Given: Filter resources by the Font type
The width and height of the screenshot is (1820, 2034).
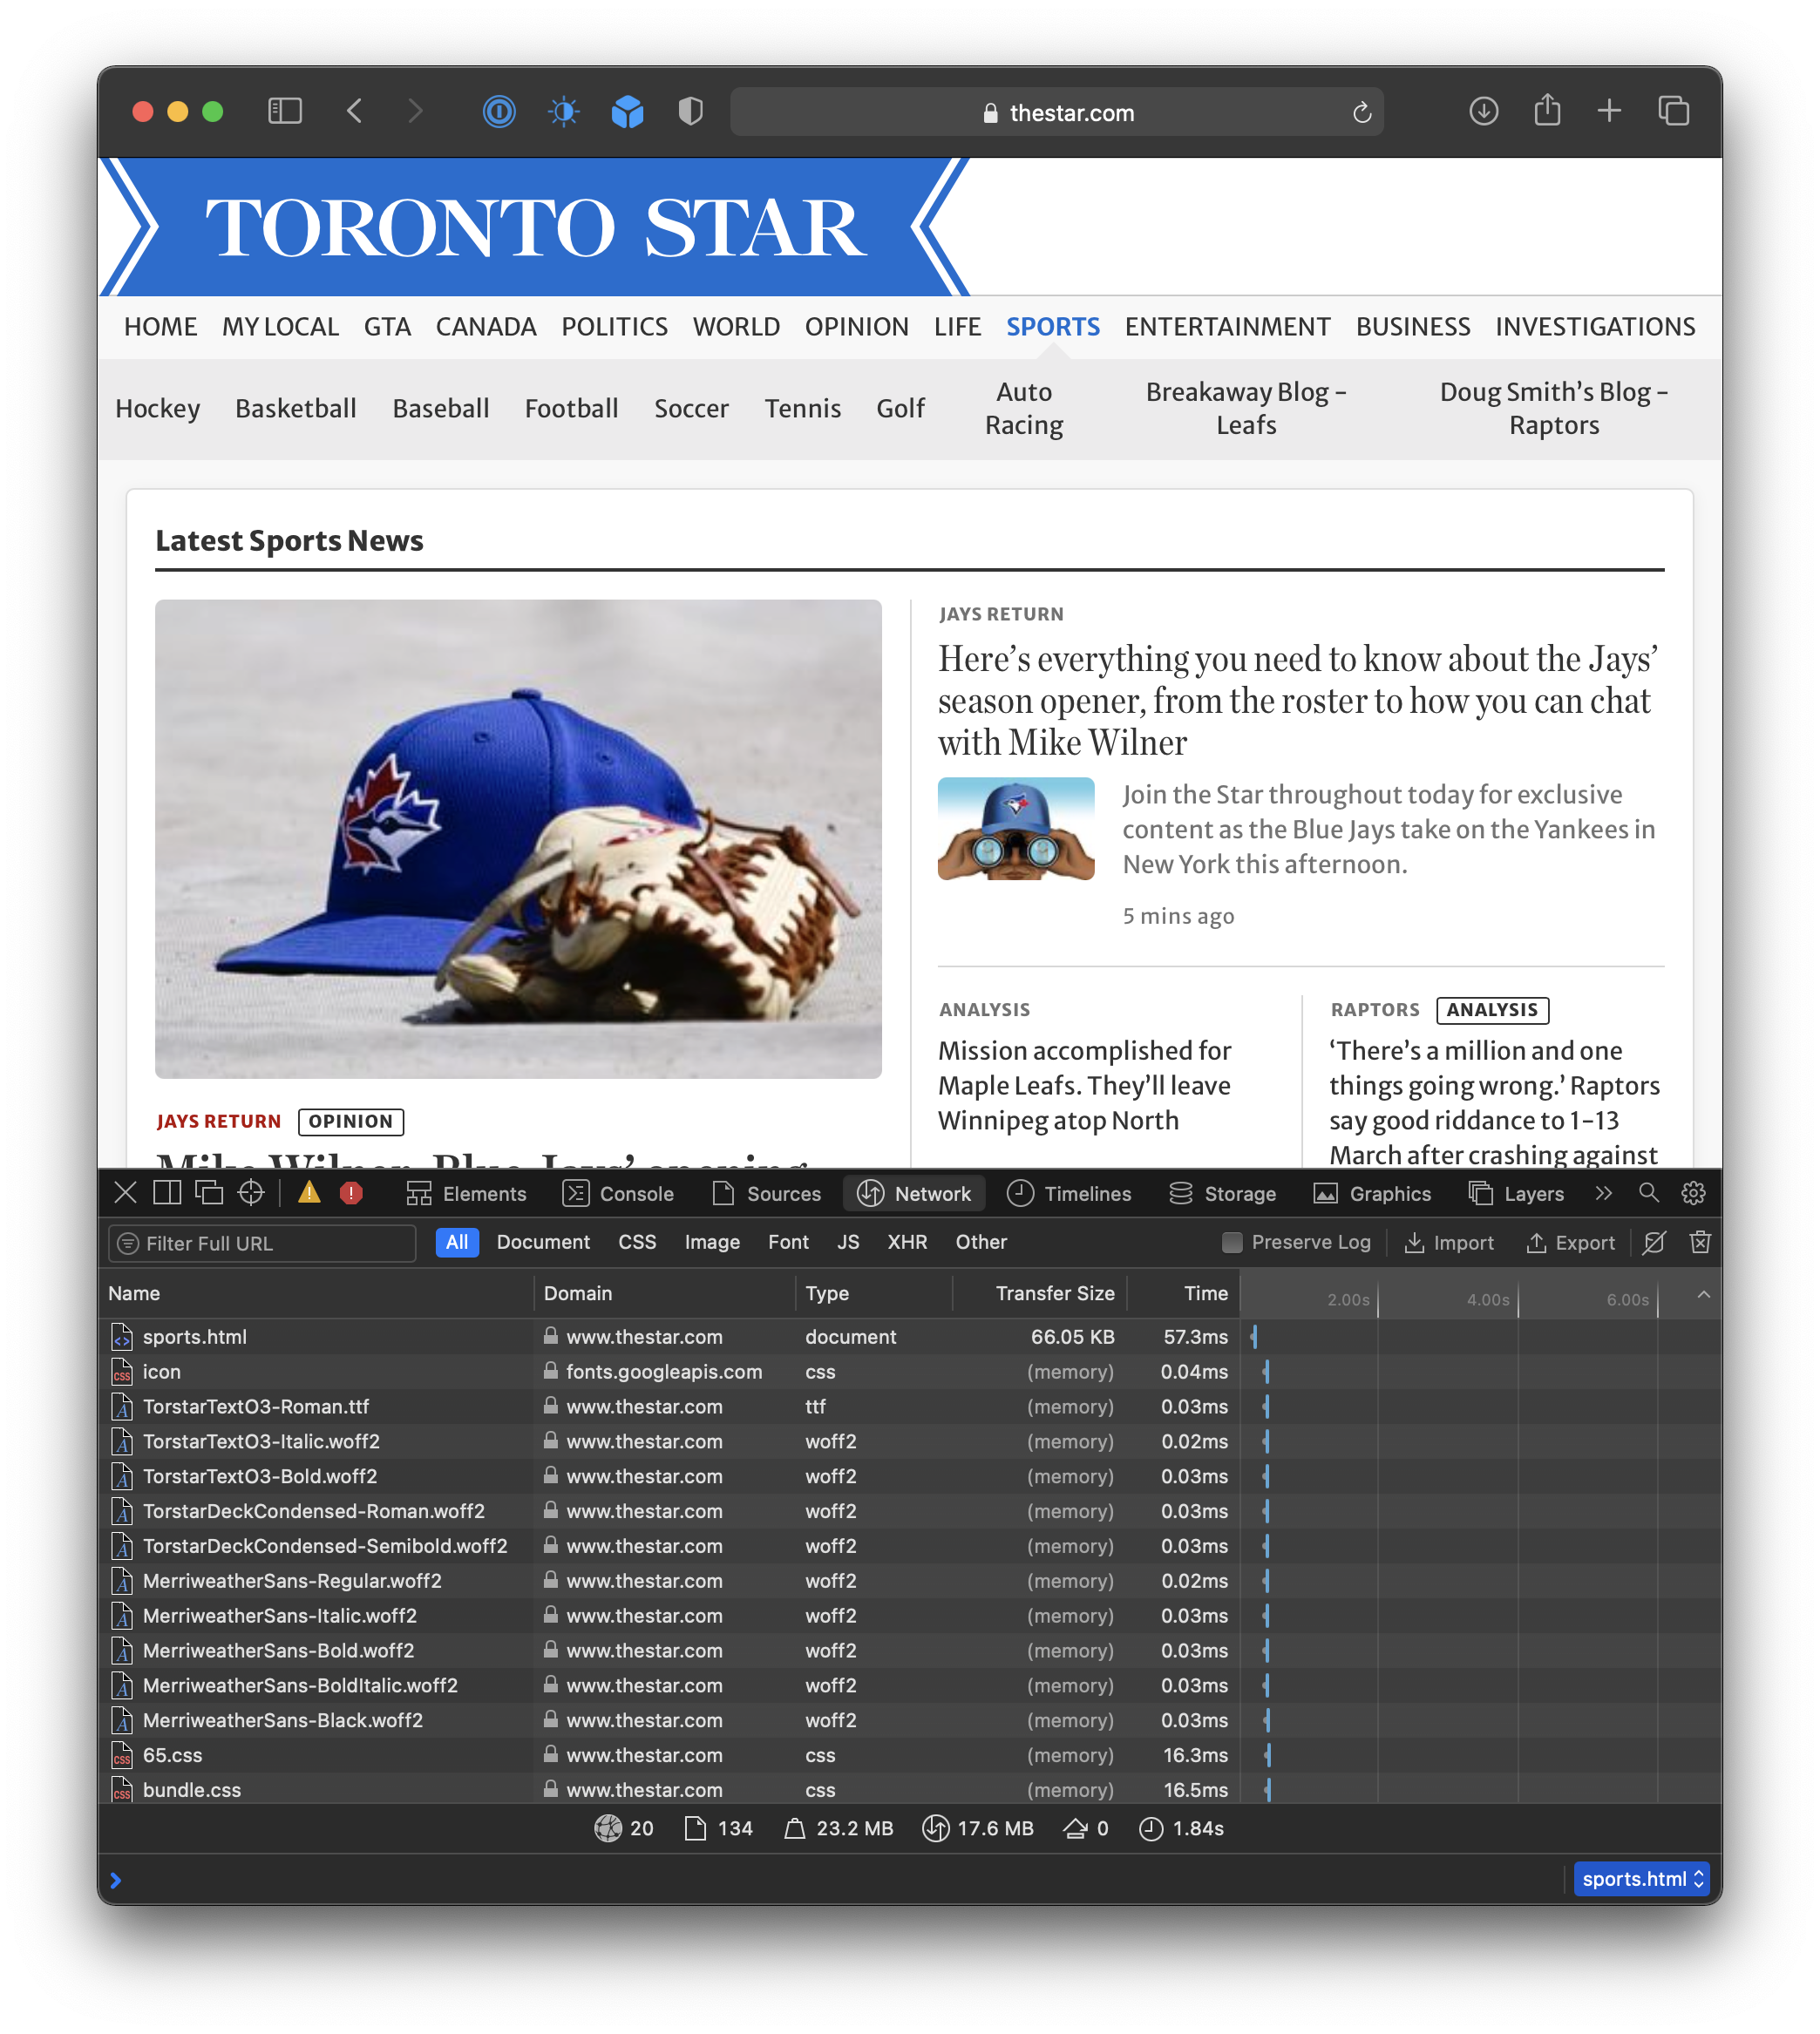Looking at the screenshot, I should click(788, 1242).
